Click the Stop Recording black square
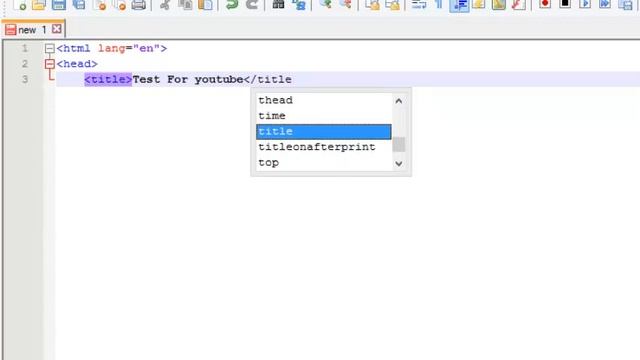 pyautogui.click(x=565, y=4)
